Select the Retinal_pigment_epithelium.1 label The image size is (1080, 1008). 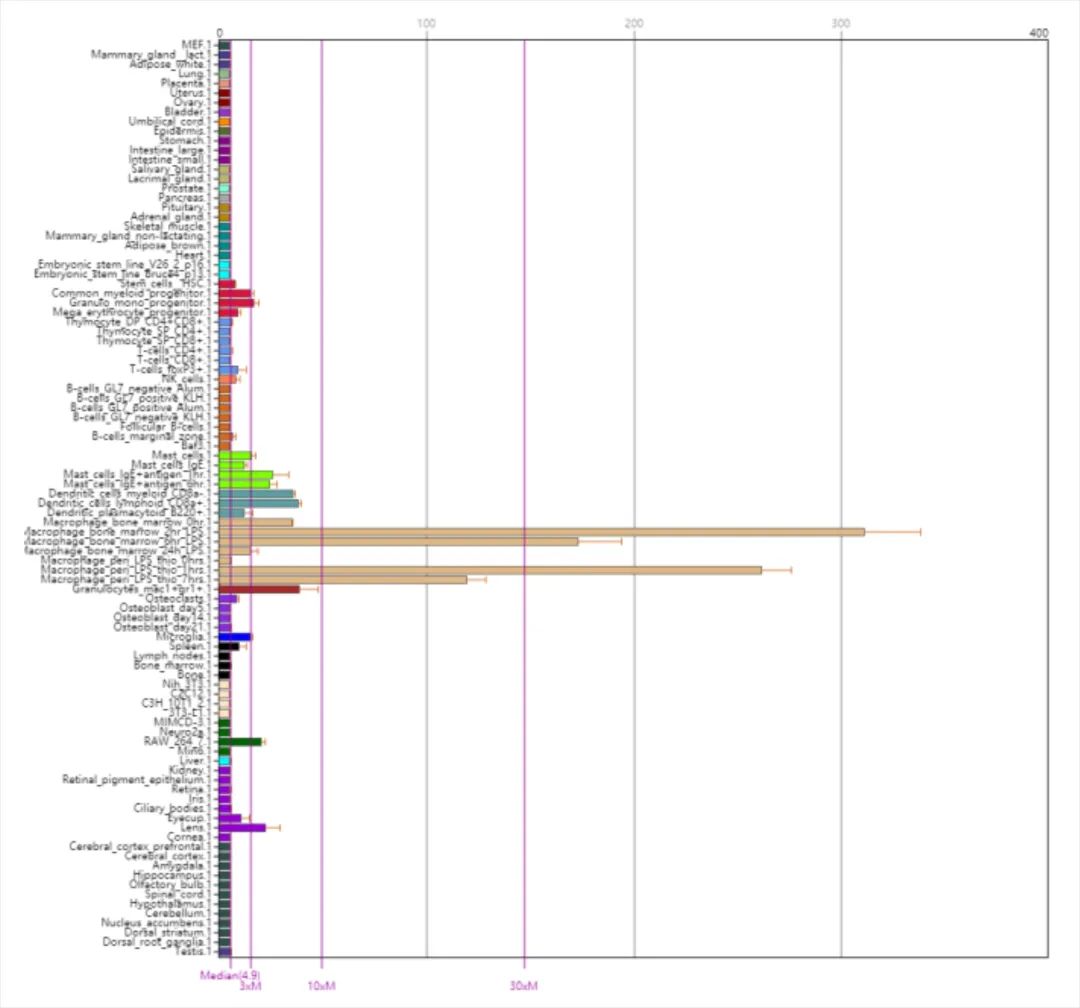pos(137,779)
